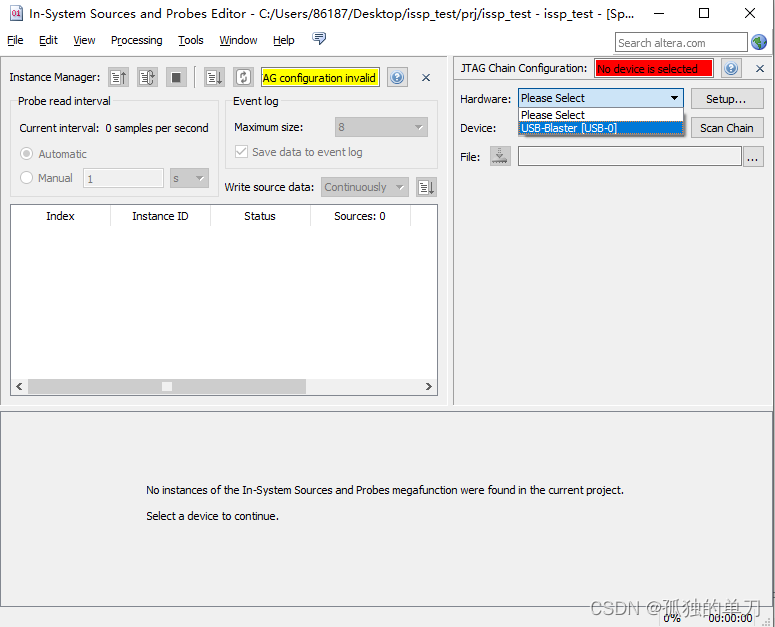The height and width of the screenshot is (627, 775).
Task: Maximize the editor window
Action: click(x=704, y=13)
